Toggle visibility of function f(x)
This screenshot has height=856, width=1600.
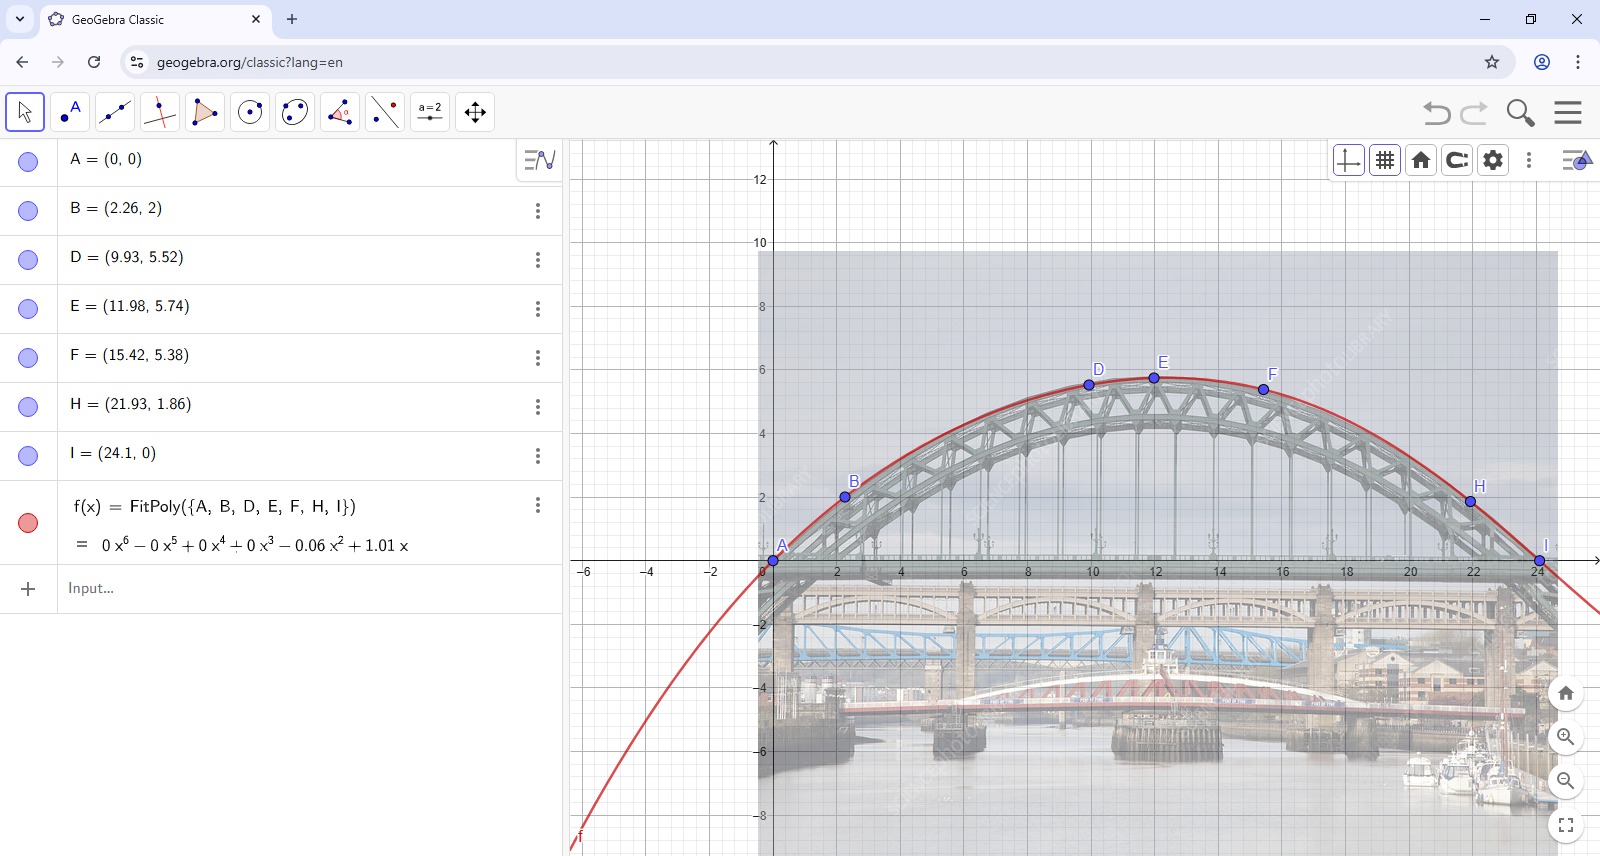click(28, 523)
